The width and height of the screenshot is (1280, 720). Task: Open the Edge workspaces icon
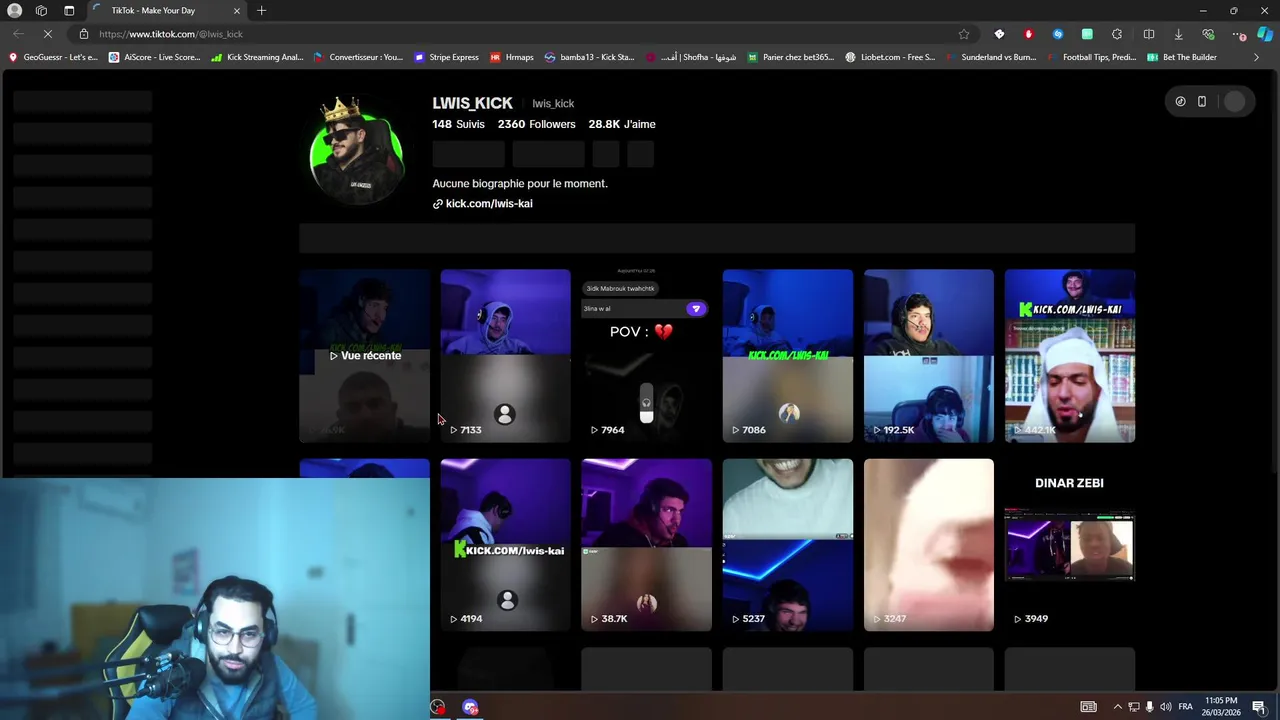point(41,10)
